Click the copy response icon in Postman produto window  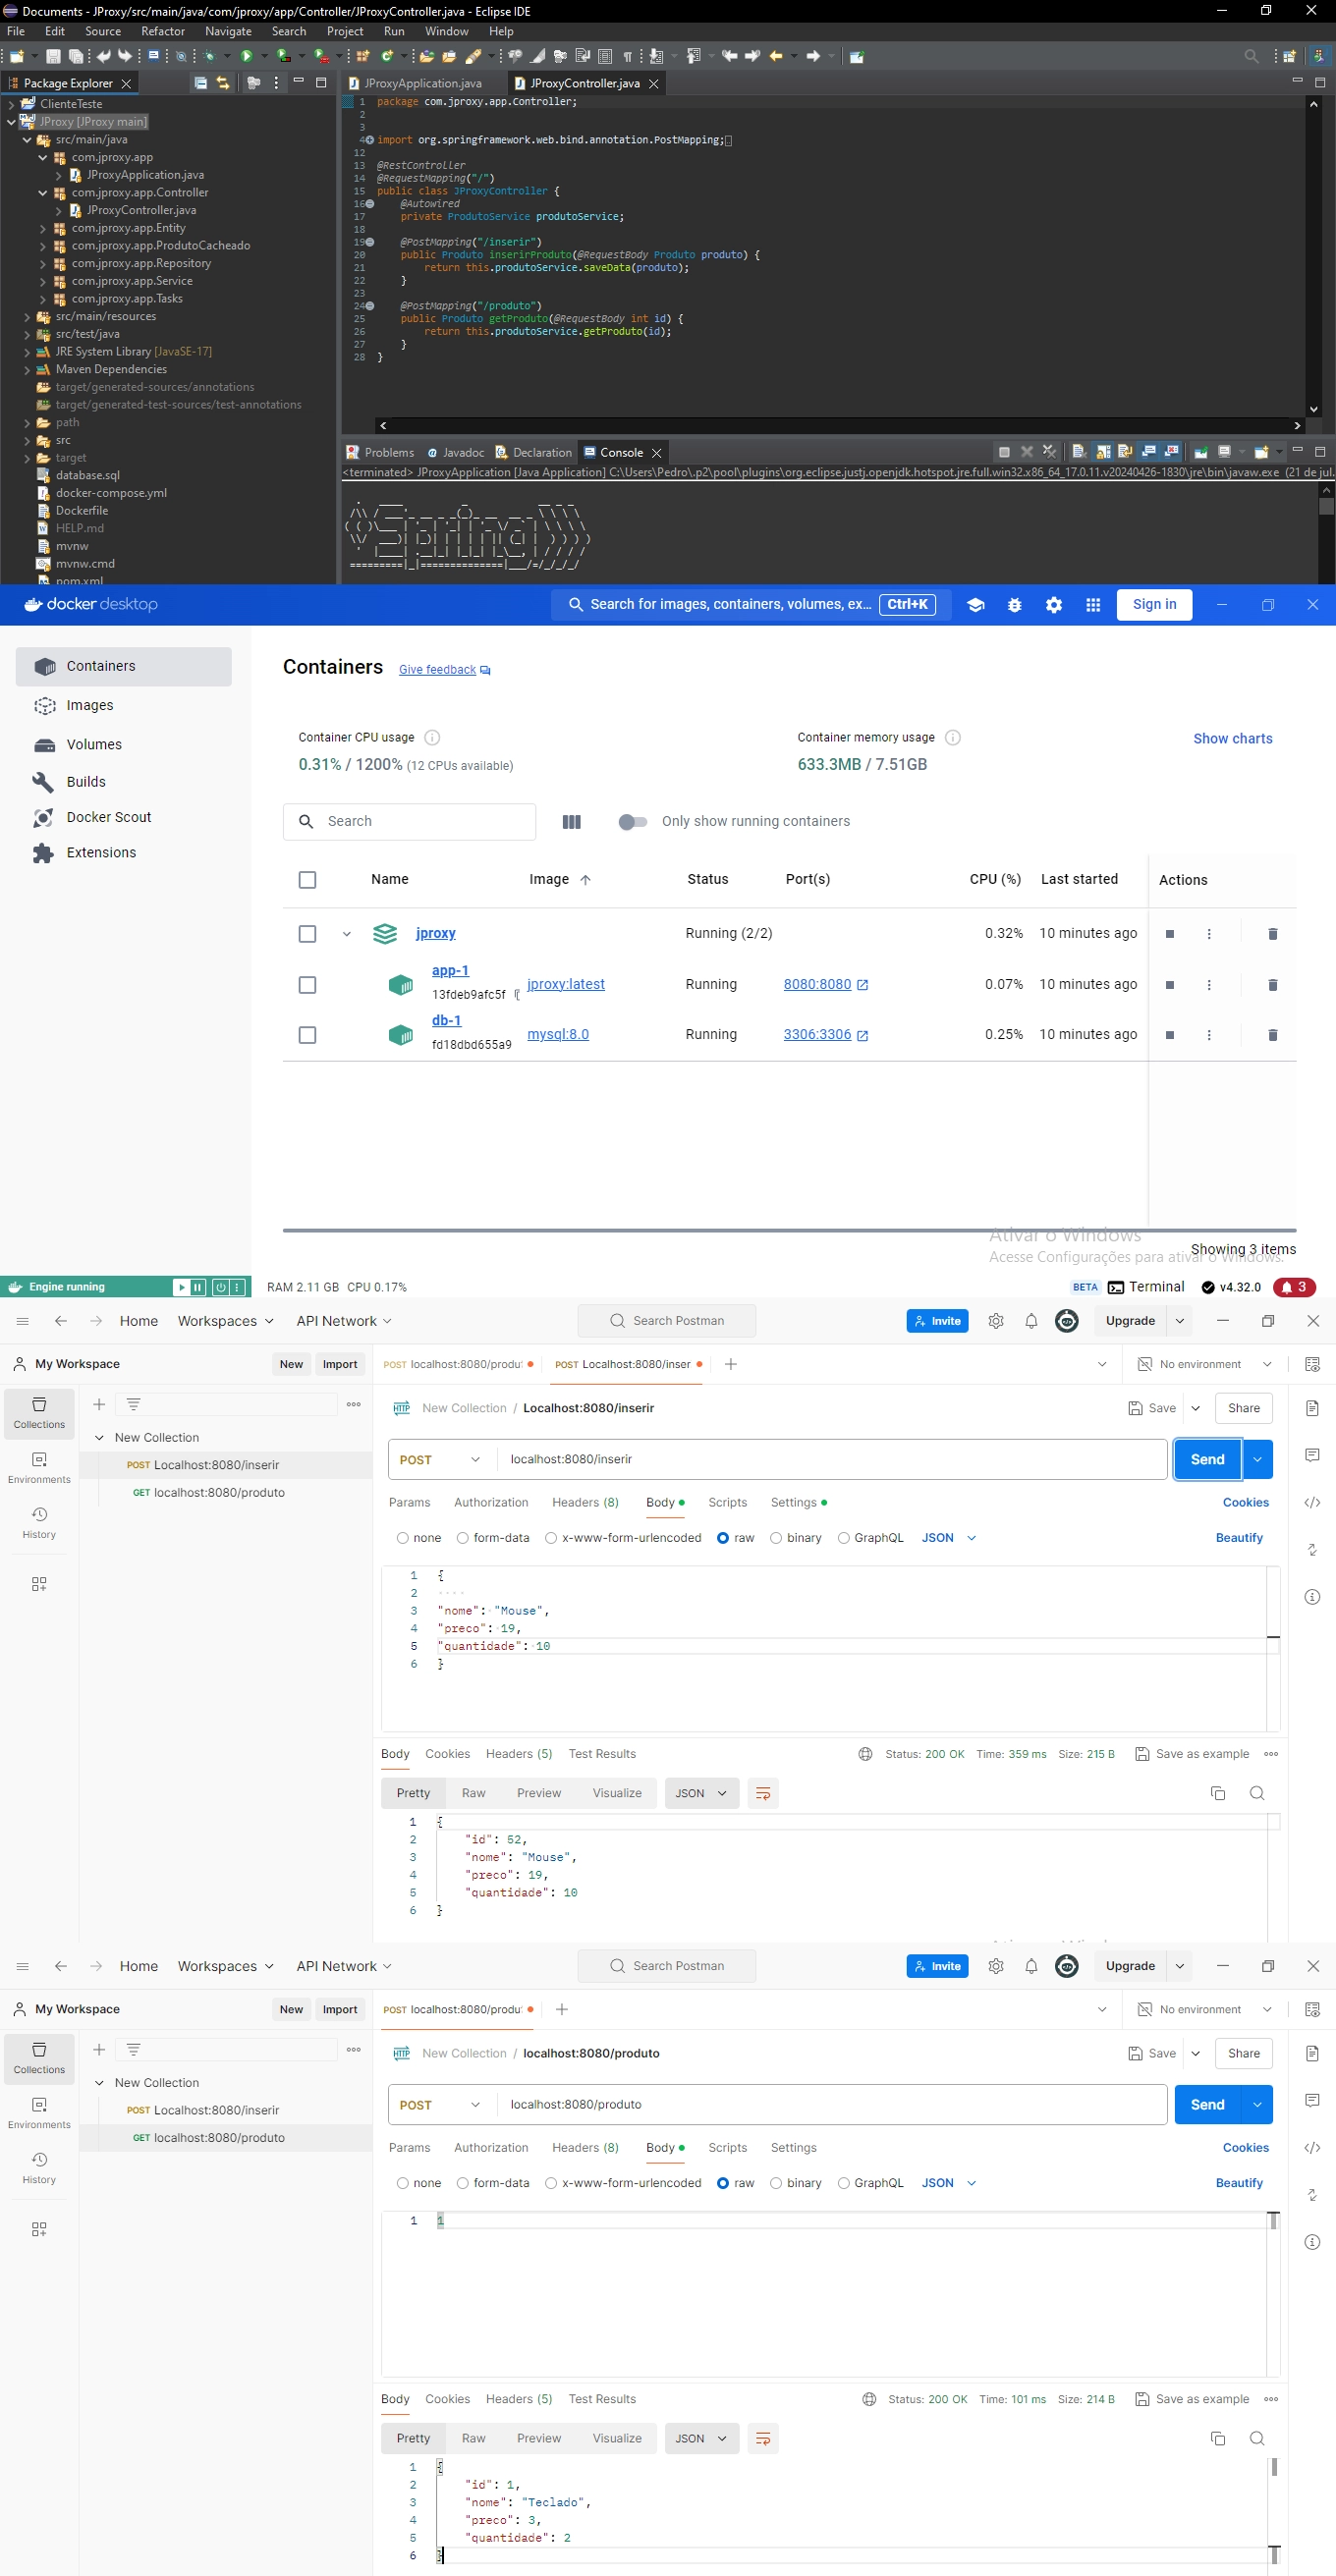click(1217, 2438)
